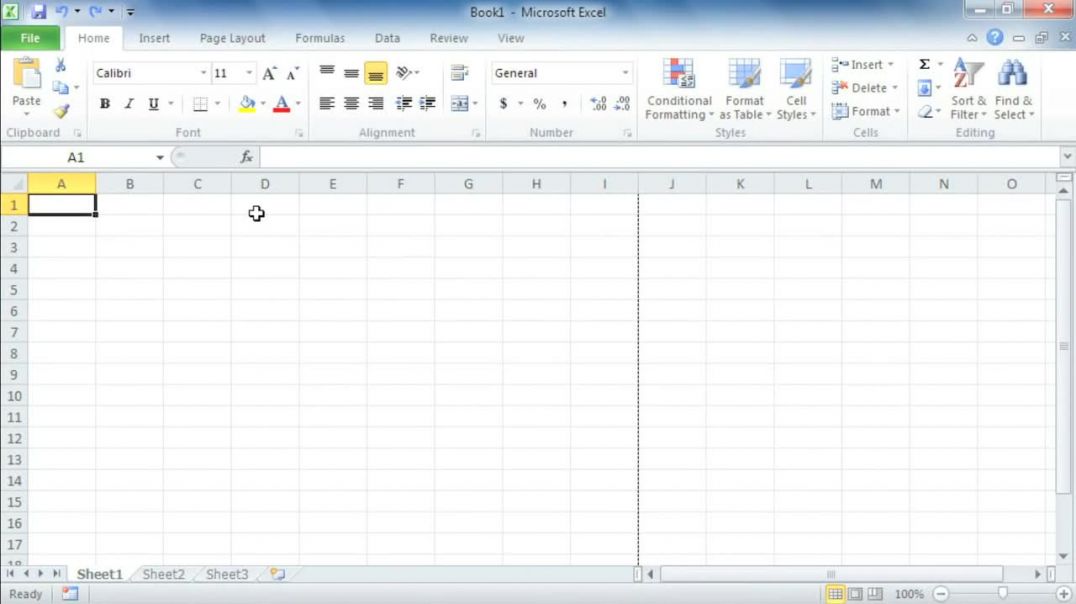Screen dimensions: 1076x604
Task: Click the zoom slider handle
Action: pos(1003,593)
